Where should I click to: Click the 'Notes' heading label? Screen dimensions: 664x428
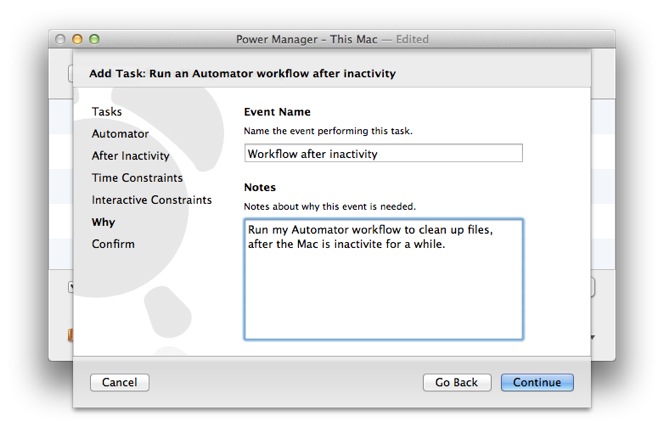[x=260, y=187]
